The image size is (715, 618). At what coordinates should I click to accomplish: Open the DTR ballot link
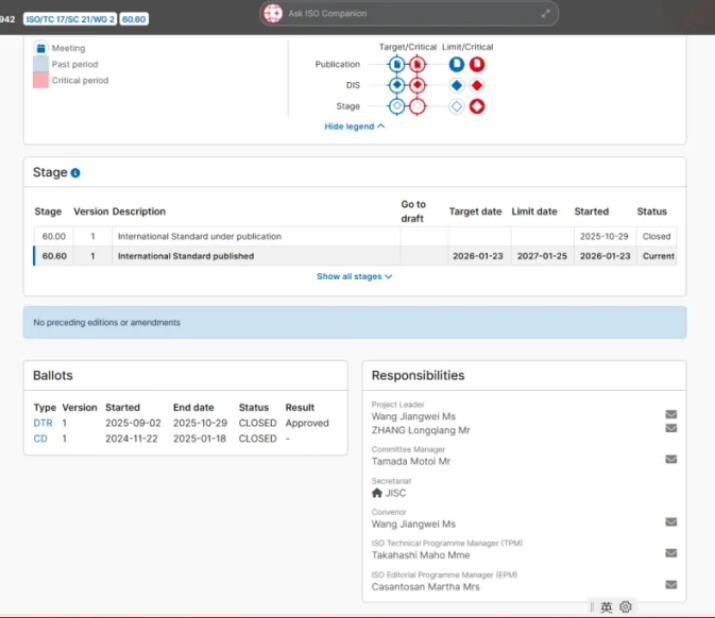point(43,423)
